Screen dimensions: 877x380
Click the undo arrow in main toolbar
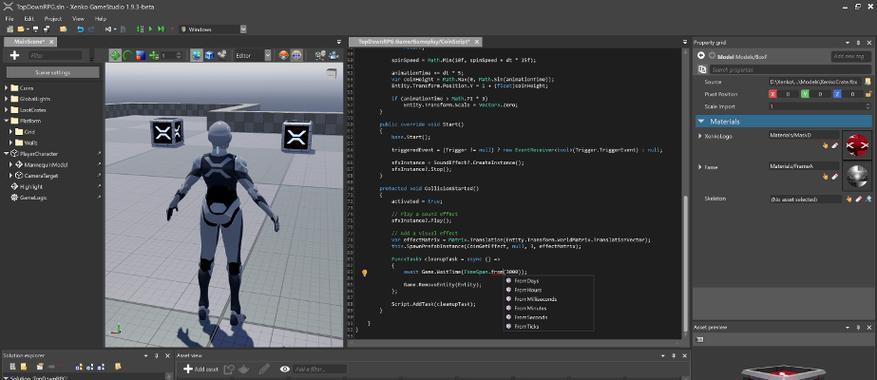coord(81,29)
